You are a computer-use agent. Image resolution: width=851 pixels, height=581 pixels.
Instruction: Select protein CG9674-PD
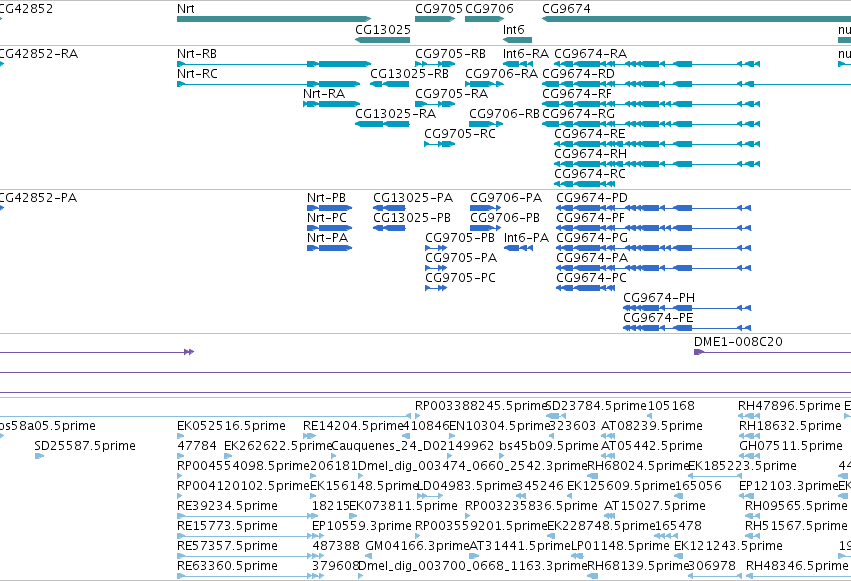[x=592, y=198]
